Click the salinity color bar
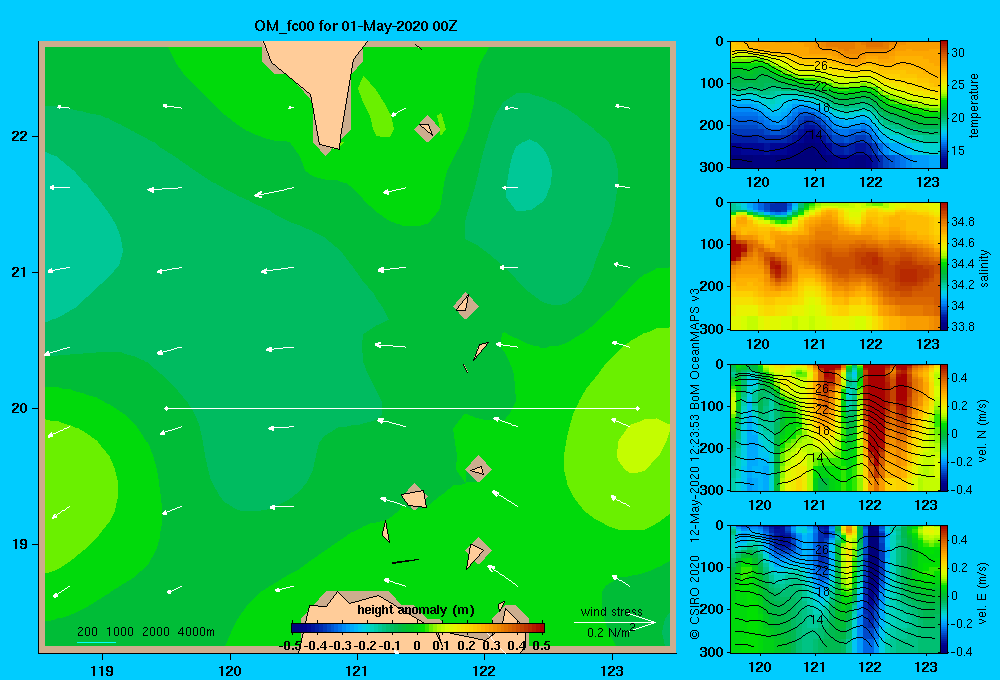The width and height of the screenshot is (1000, 680). [944, 266]
